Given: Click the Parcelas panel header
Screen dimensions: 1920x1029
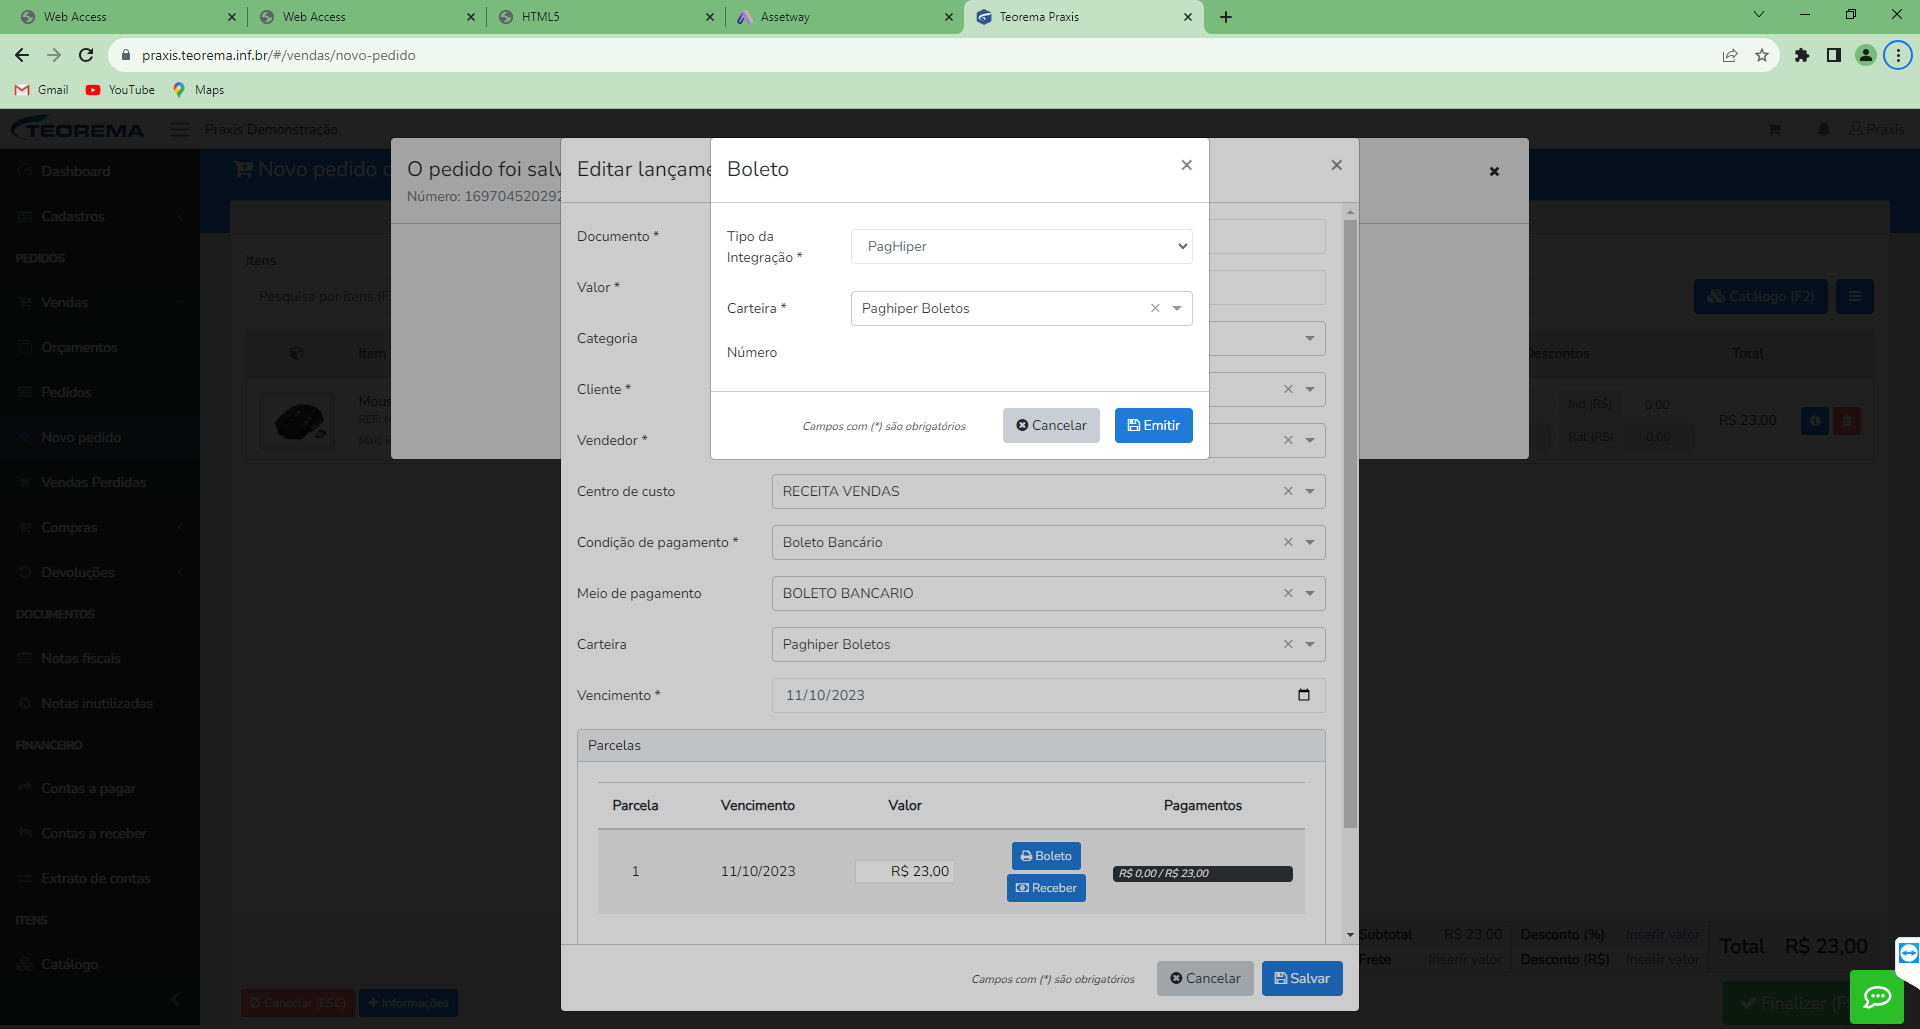Looking at the screenshot, I should tap(951, 745).
